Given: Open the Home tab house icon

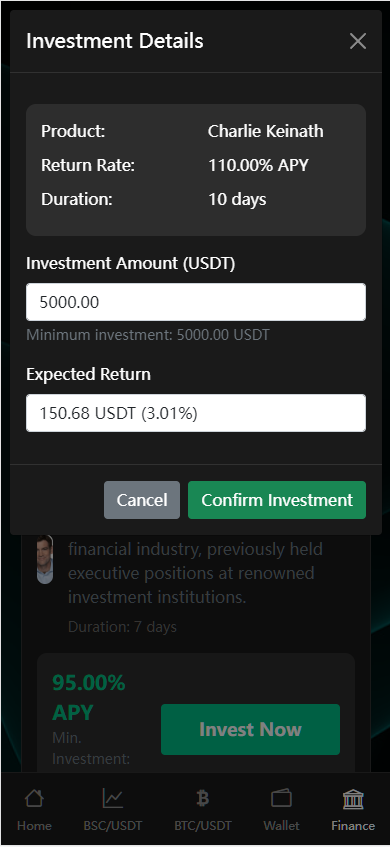Looking at the screenshot, I should tap(34, 798).
